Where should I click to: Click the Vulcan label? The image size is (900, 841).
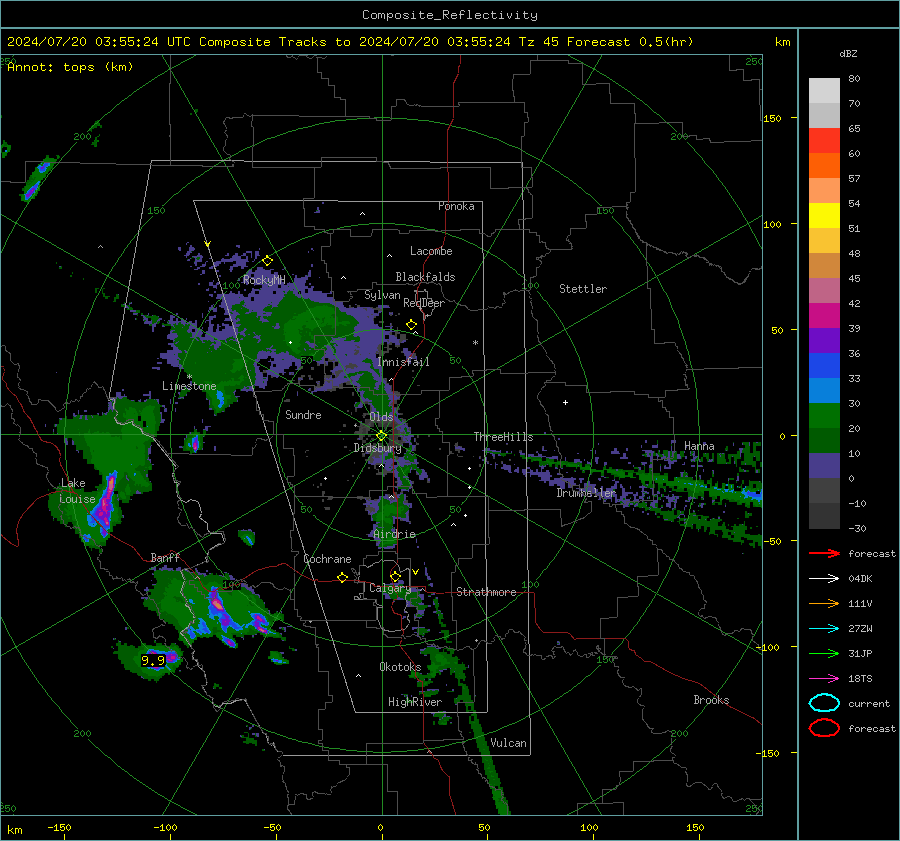coord(508,742)
